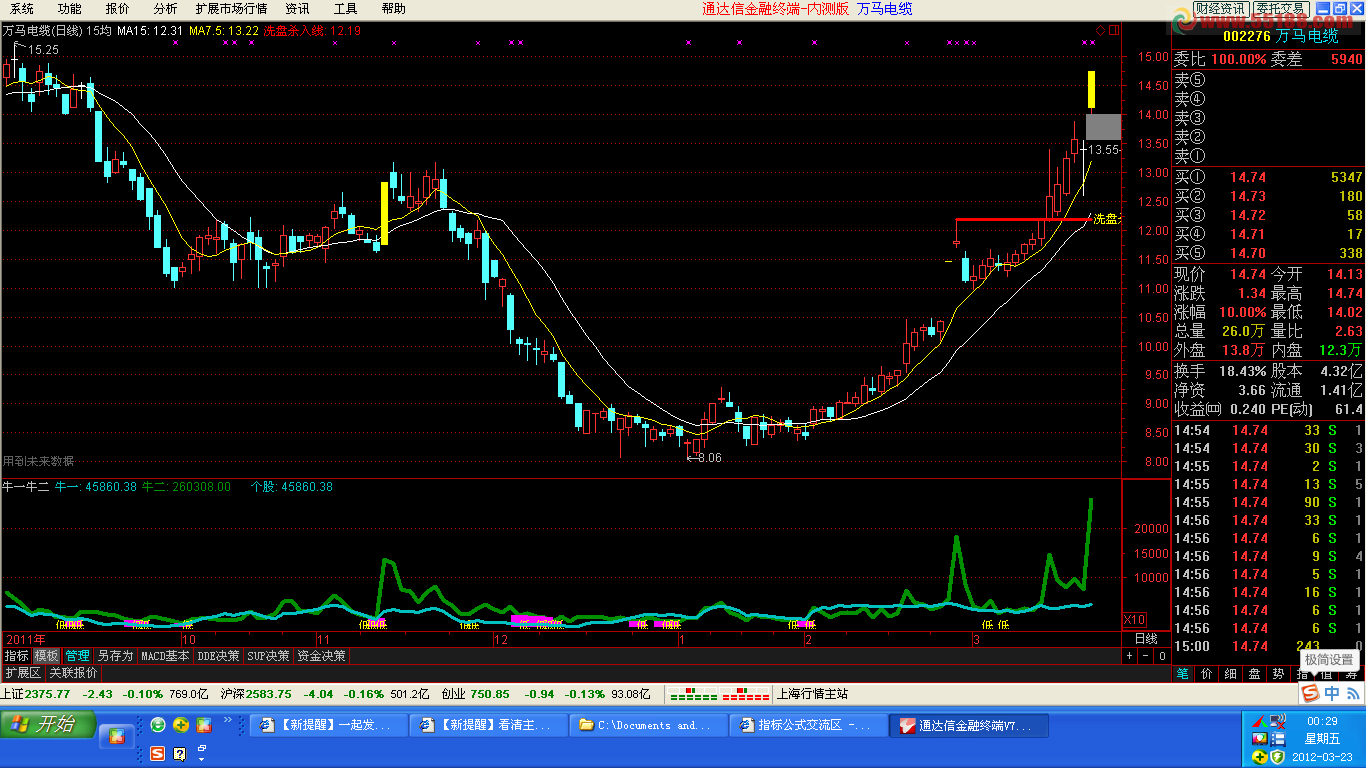Switch to the MACD基本 template tab
The width and height of the screenshot is (1366, 768).
point(164,656)
